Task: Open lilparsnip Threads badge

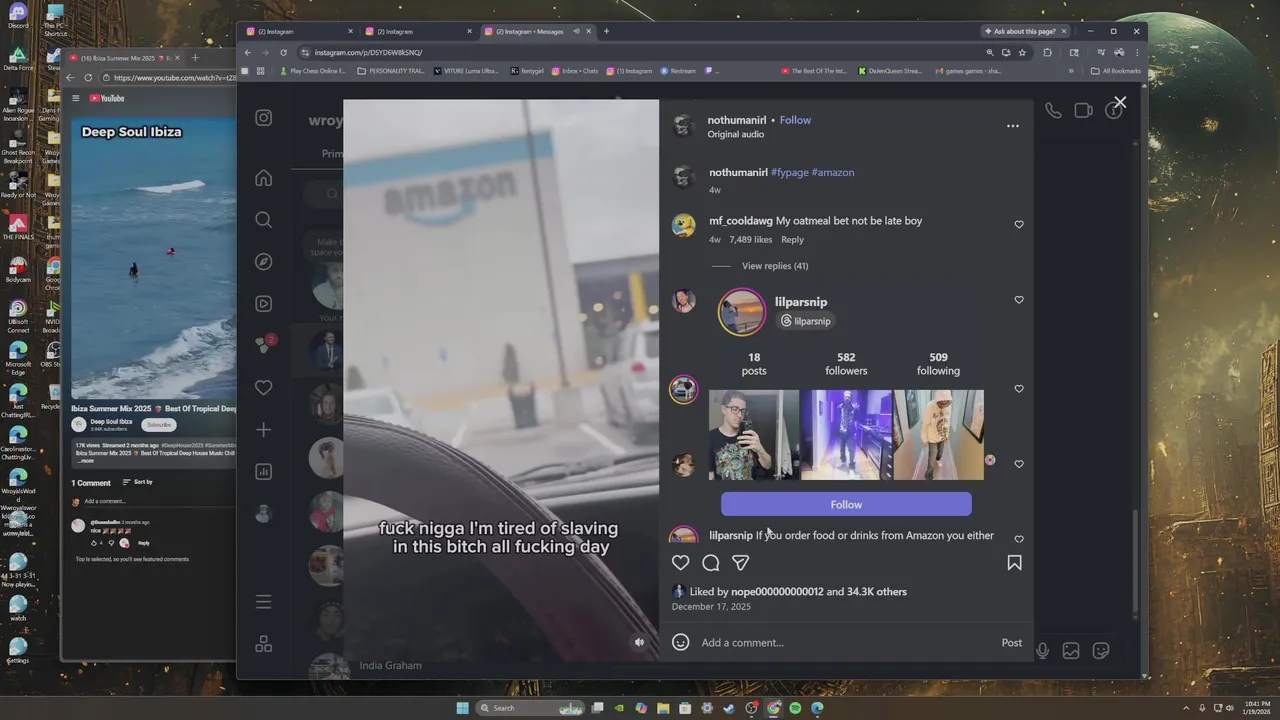Action: (805, 321)
